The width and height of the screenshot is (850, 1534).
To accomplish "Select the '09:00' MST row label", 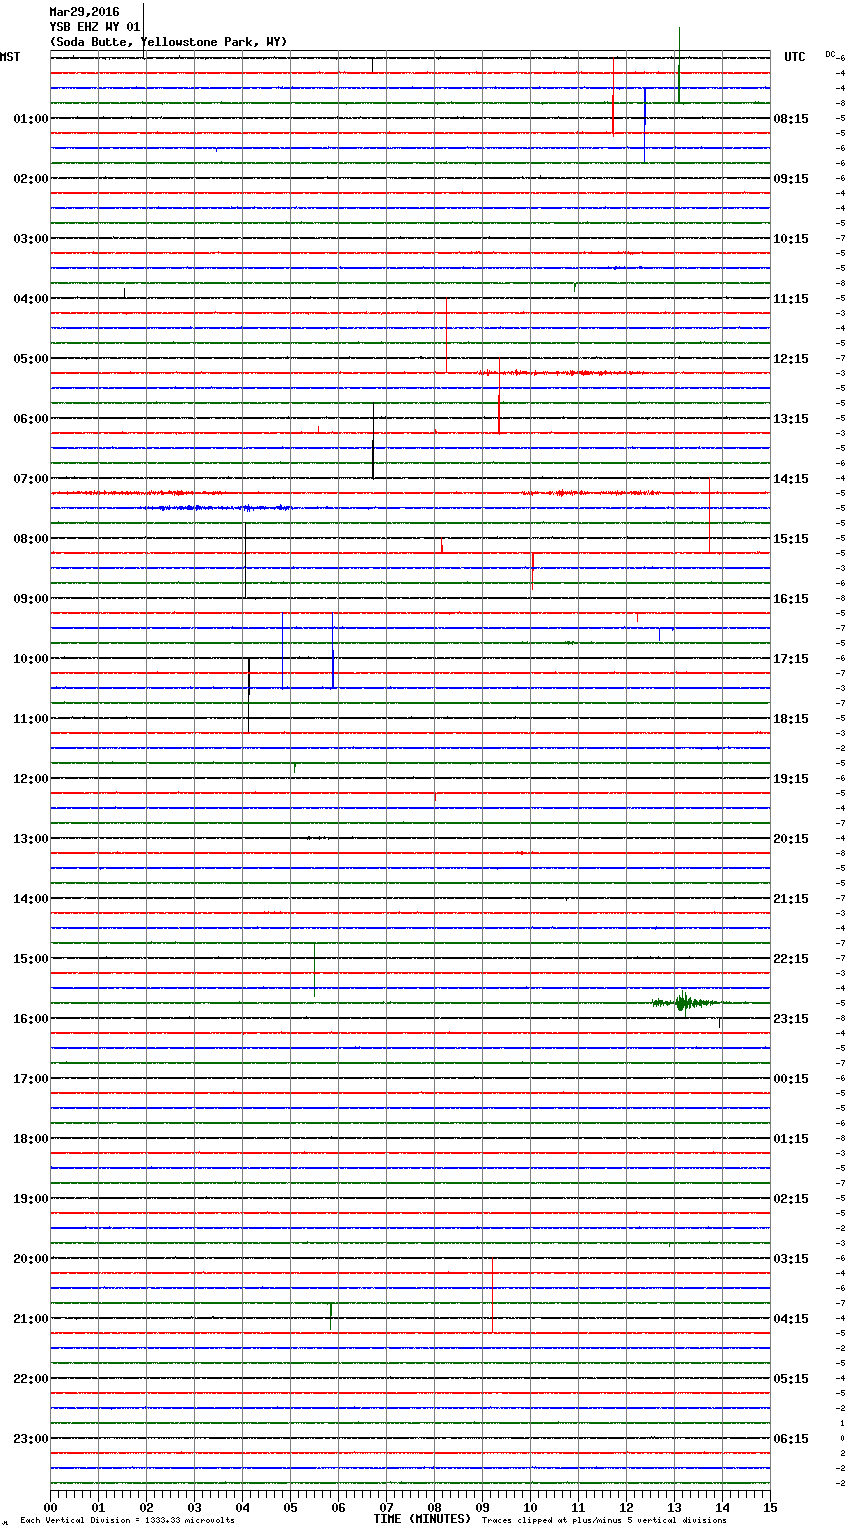I will coord(31,599).
